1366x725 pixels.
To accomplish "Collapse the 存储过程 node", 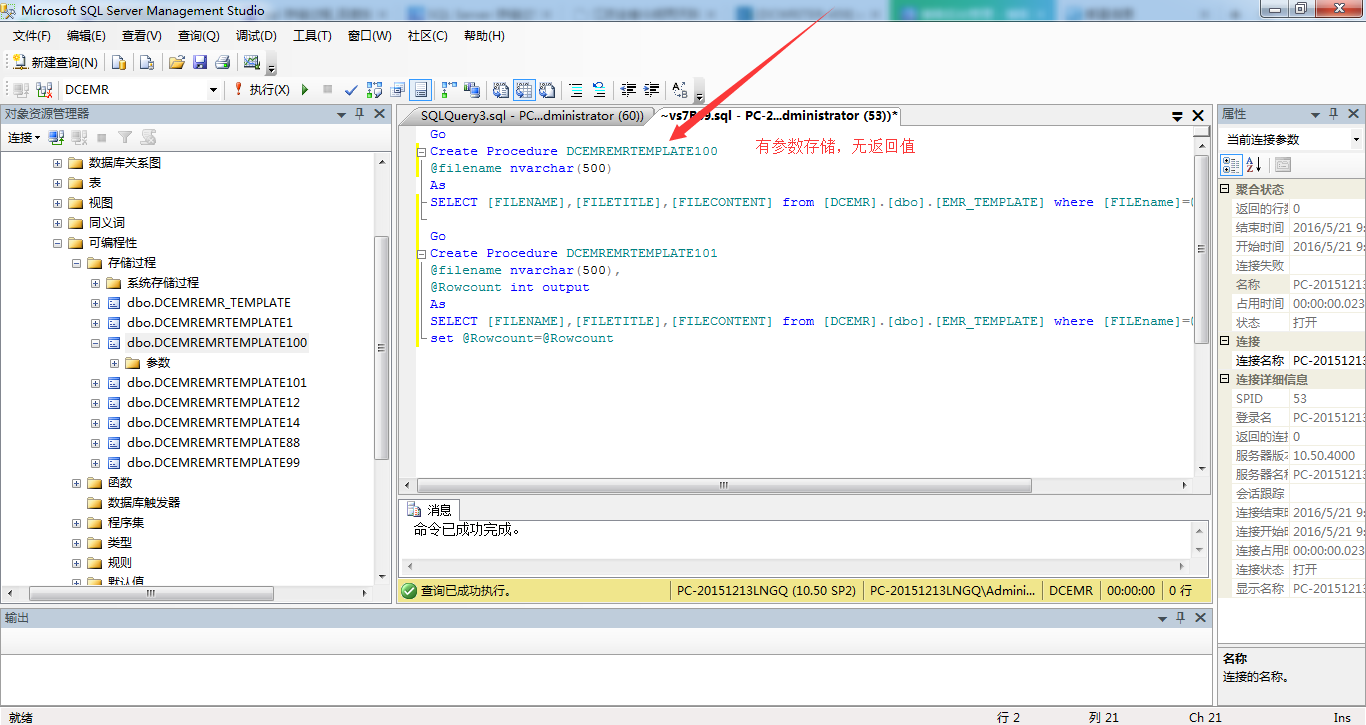I will coord(76,263).
